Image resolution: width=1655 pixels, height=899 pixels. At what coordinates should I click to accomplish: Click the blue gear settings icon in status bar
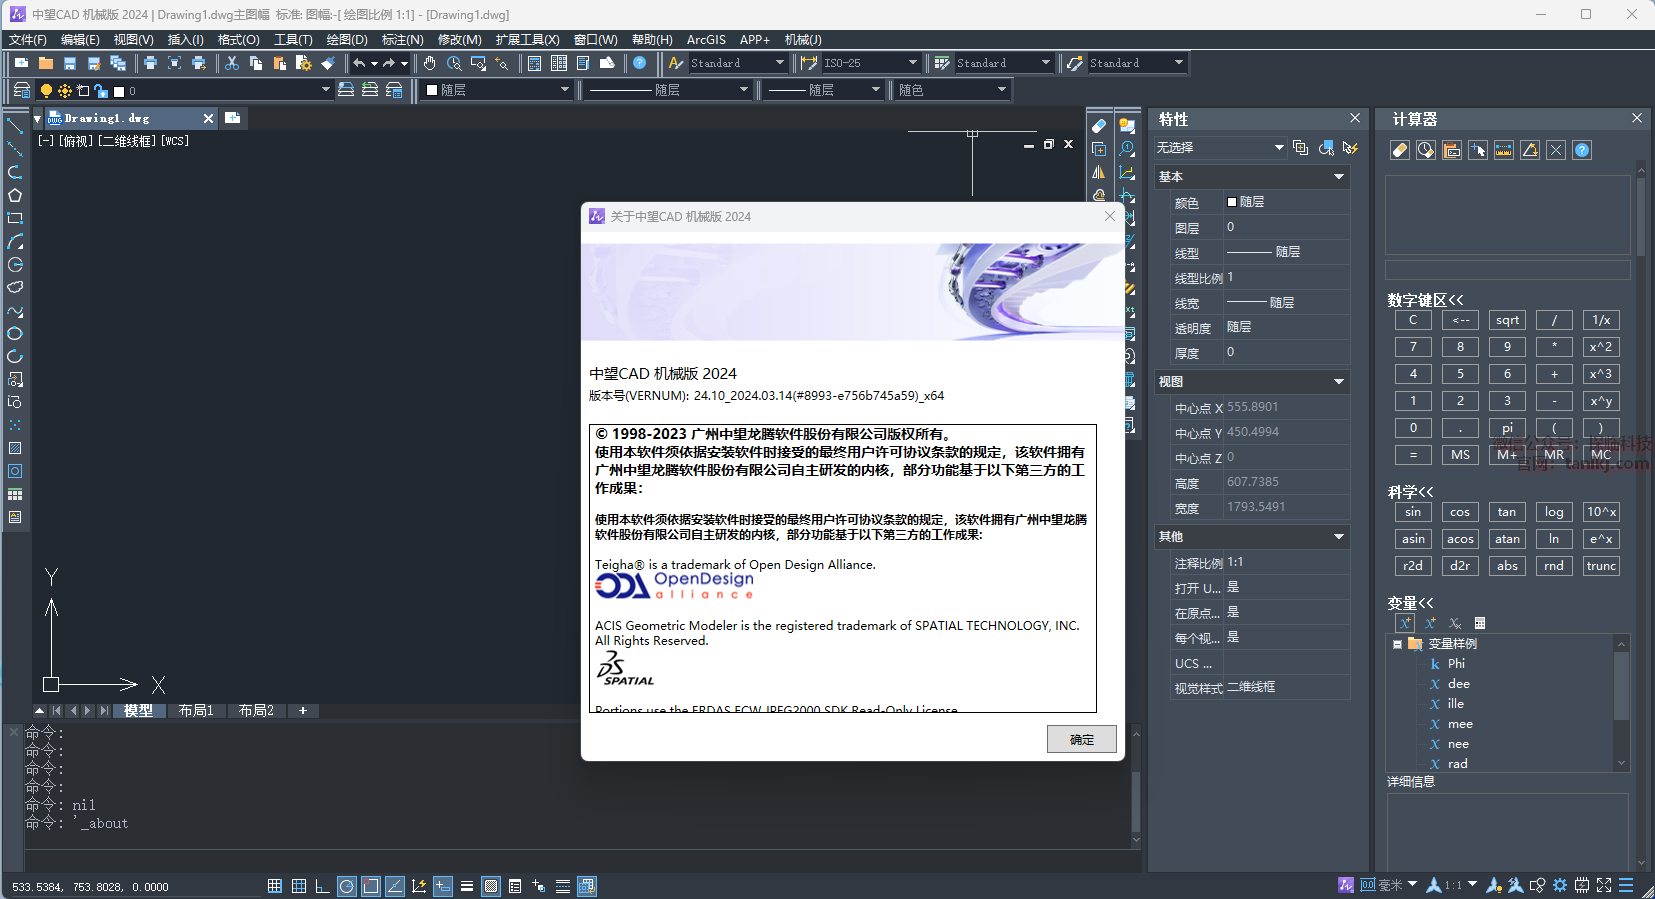click(1560, 885)
